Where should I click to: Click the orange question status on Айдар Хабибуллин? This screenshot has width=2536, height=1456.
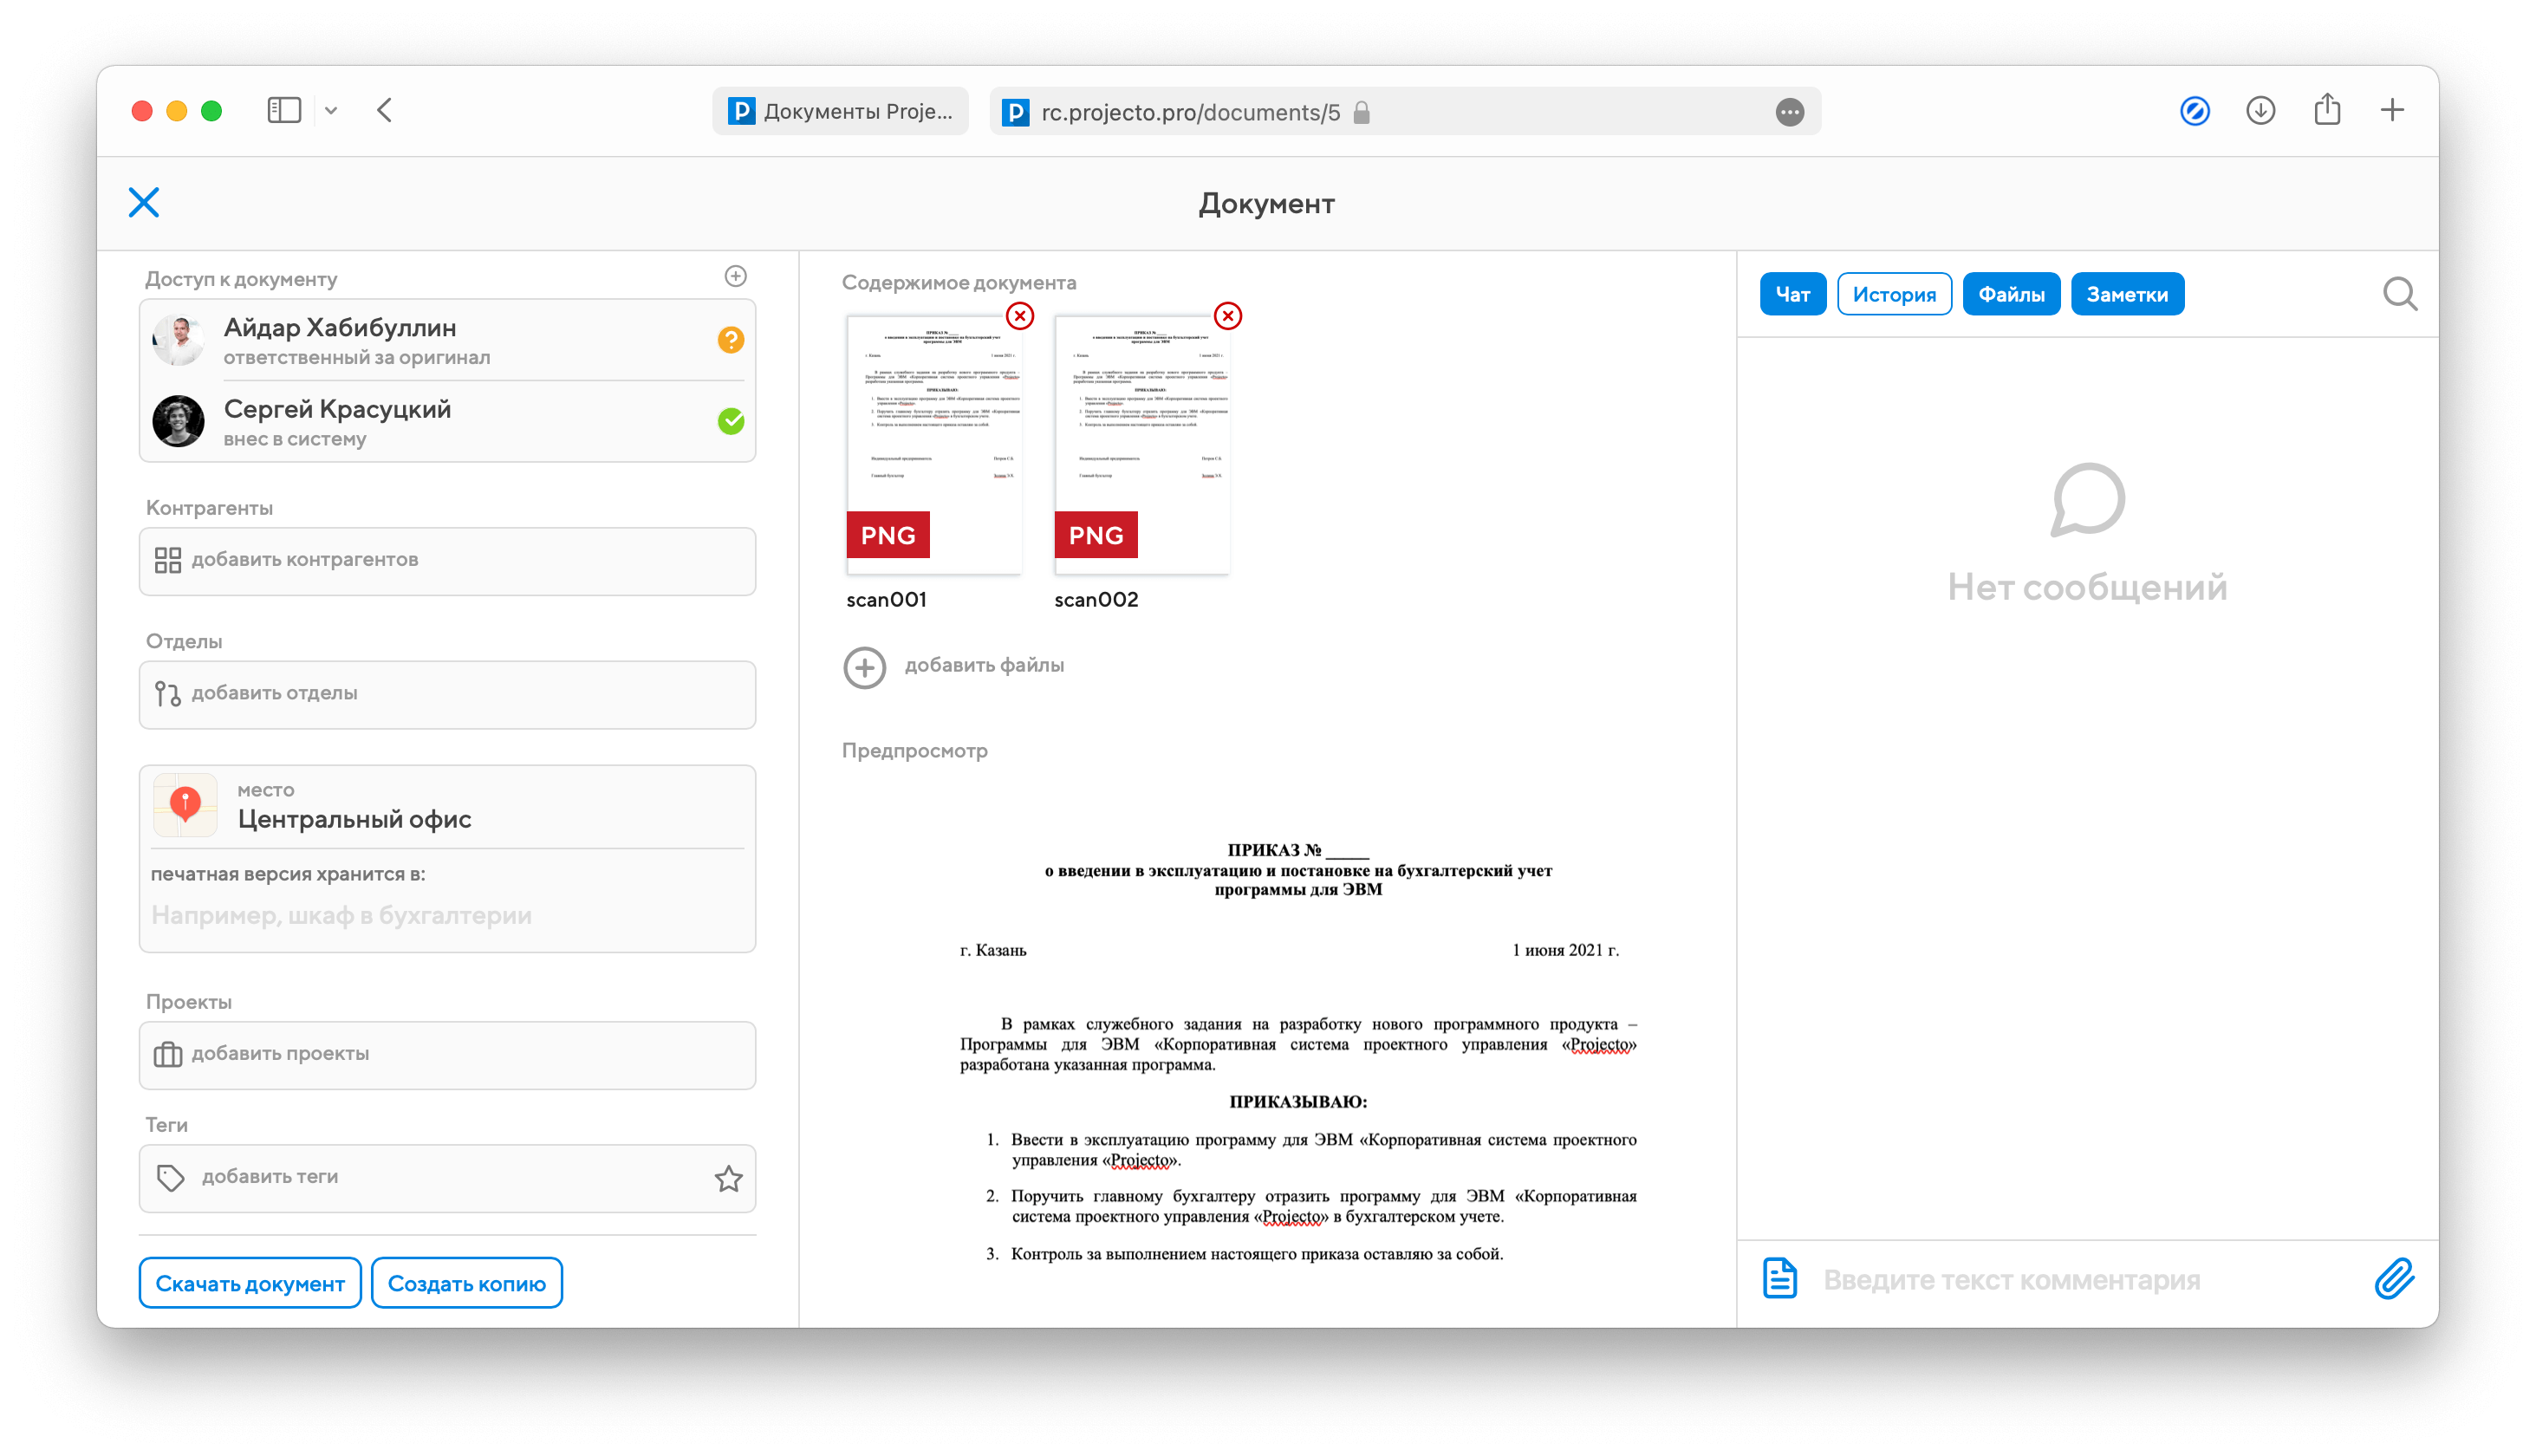pyautogui.click(x=731, y=340)
